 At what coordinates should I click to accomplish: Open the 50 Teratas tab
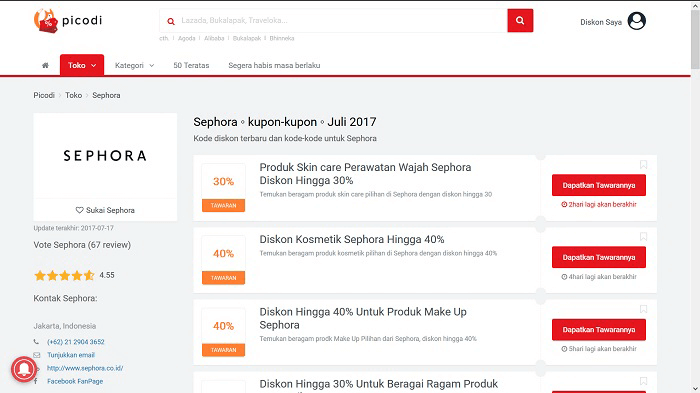[191, 65]
